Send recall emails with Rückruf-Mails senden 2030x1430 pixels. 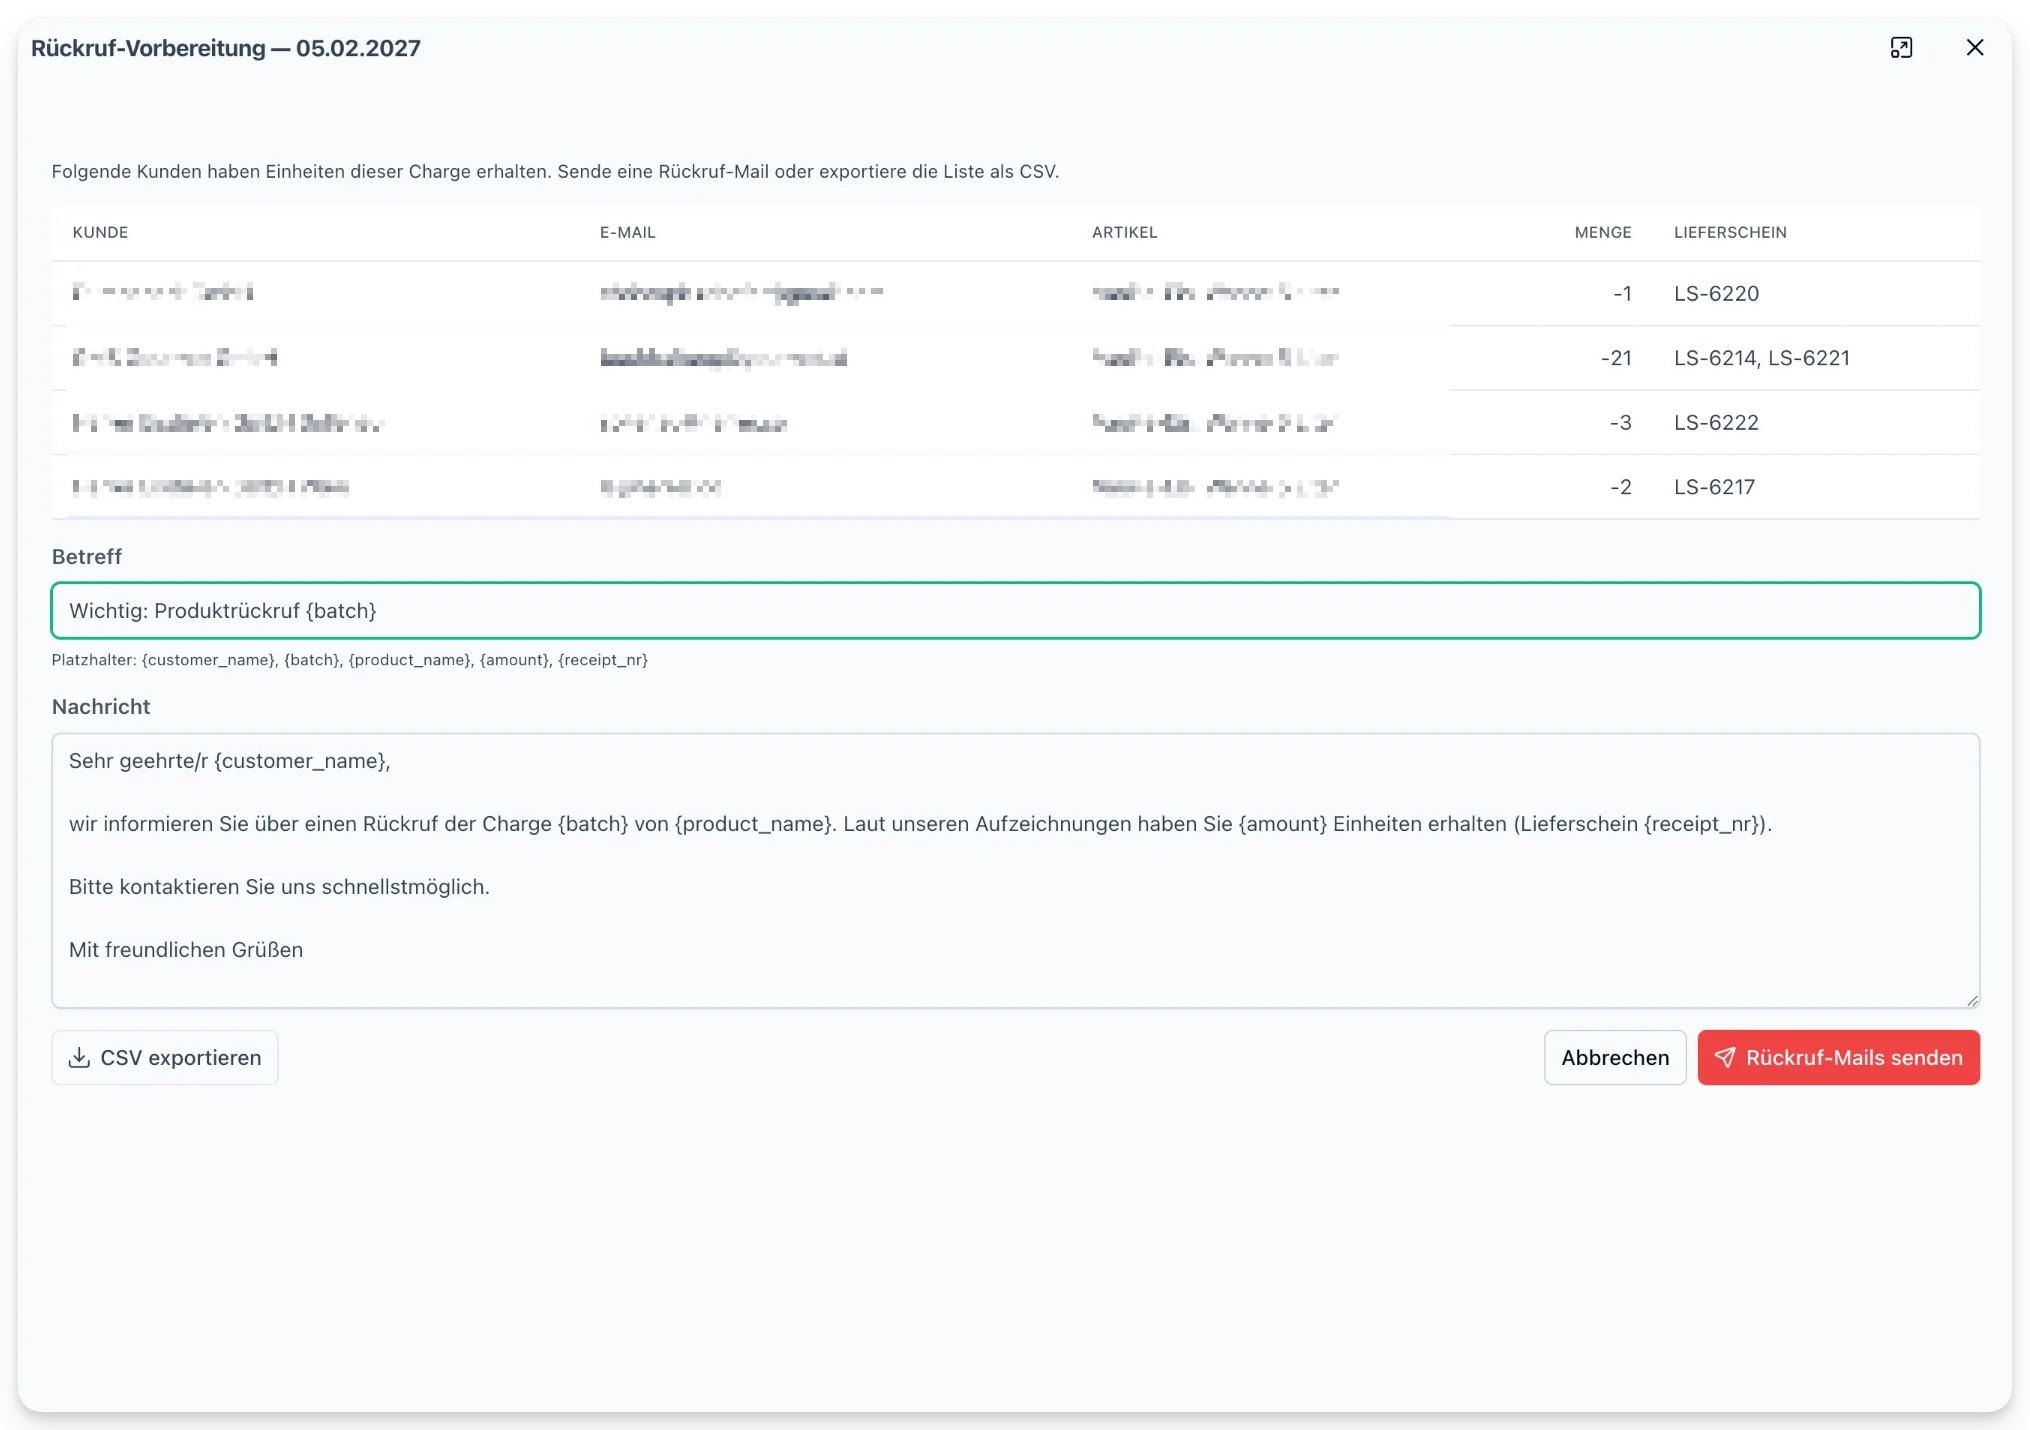pyautogui.click(x=1838, y=1057)
